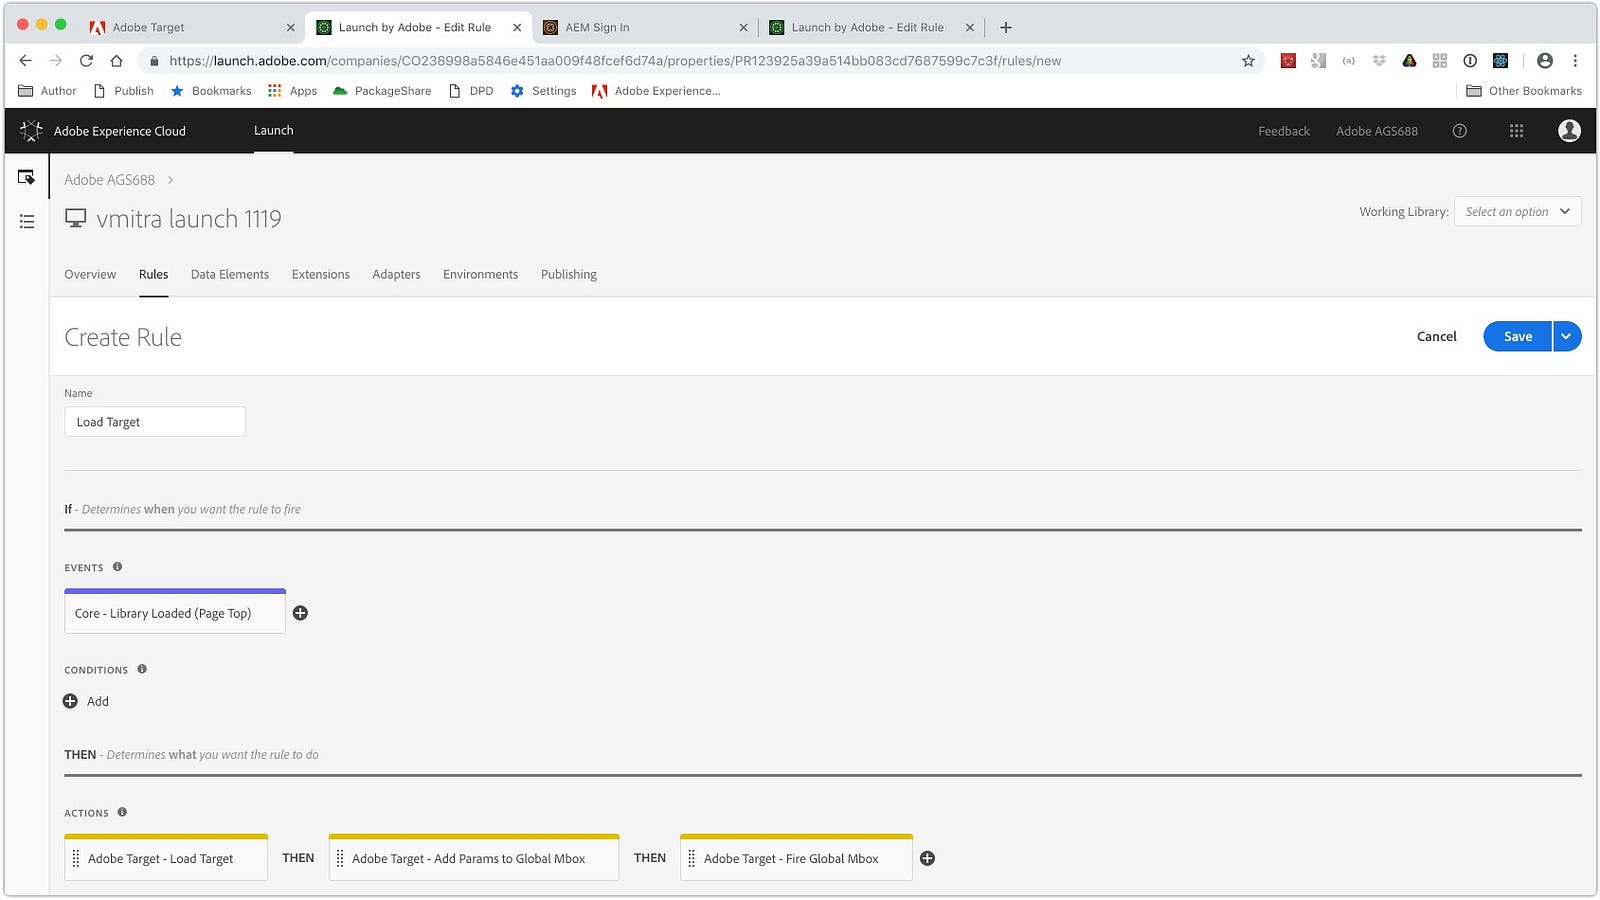Open the Bookmarks star bookmark
Viewport: 1600px width, 900px height.
click(211, 91)
